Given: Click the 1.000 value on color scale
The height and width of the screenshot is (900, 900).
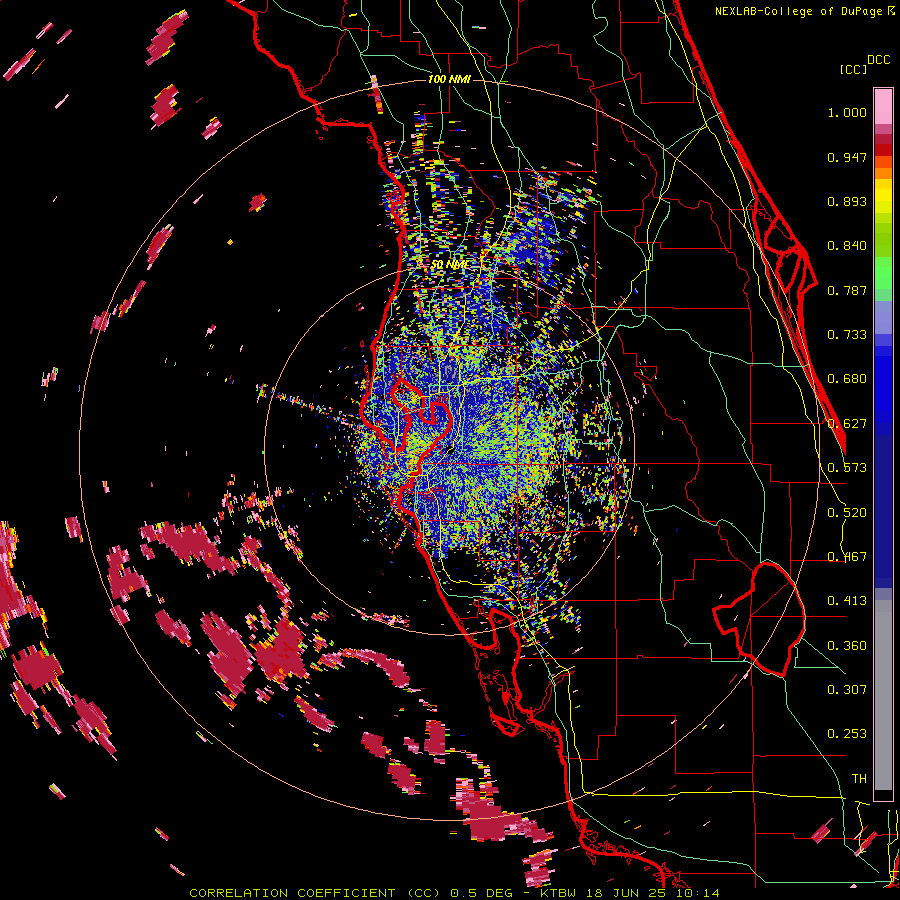Looking at the screenshot, I should click(x=847, y=112).
